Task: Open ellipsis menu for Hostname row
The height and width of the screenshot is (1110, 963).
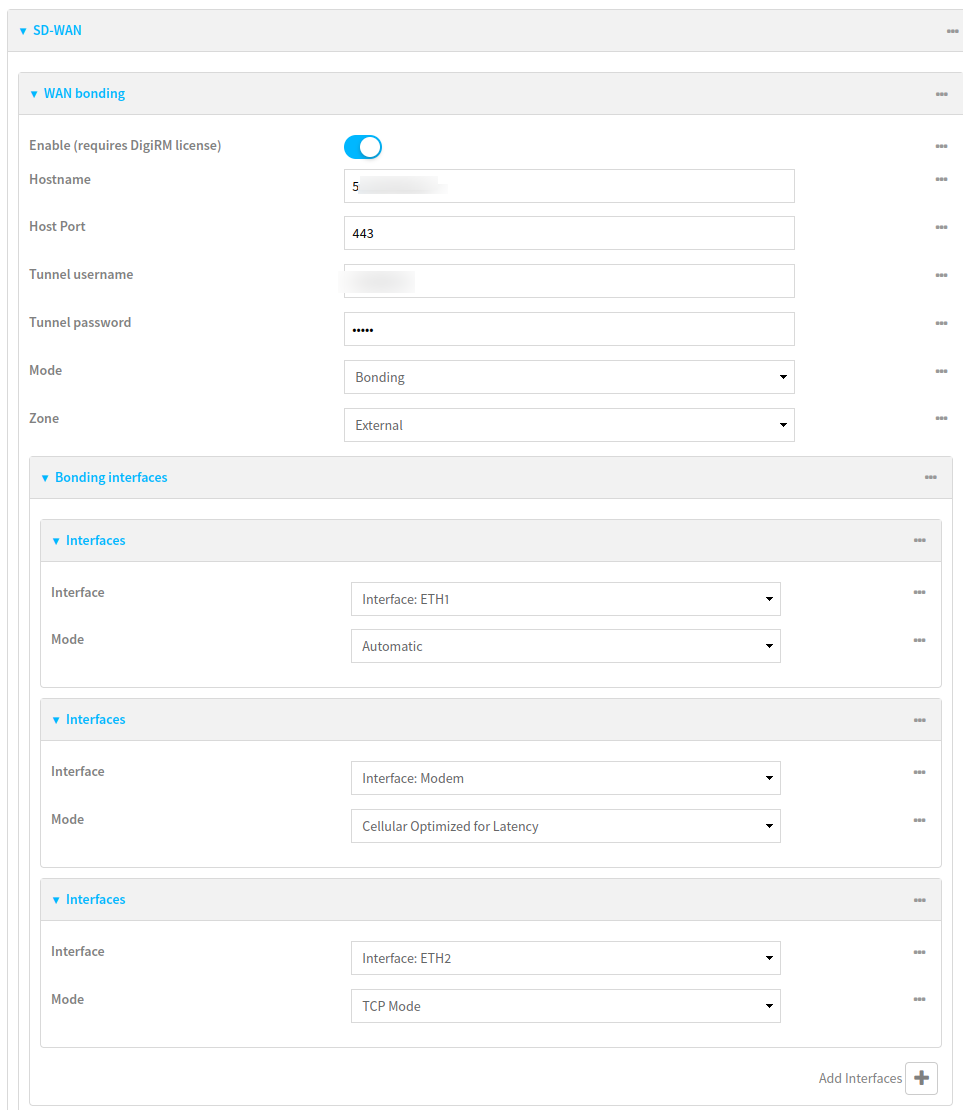Action: (941, 179)
